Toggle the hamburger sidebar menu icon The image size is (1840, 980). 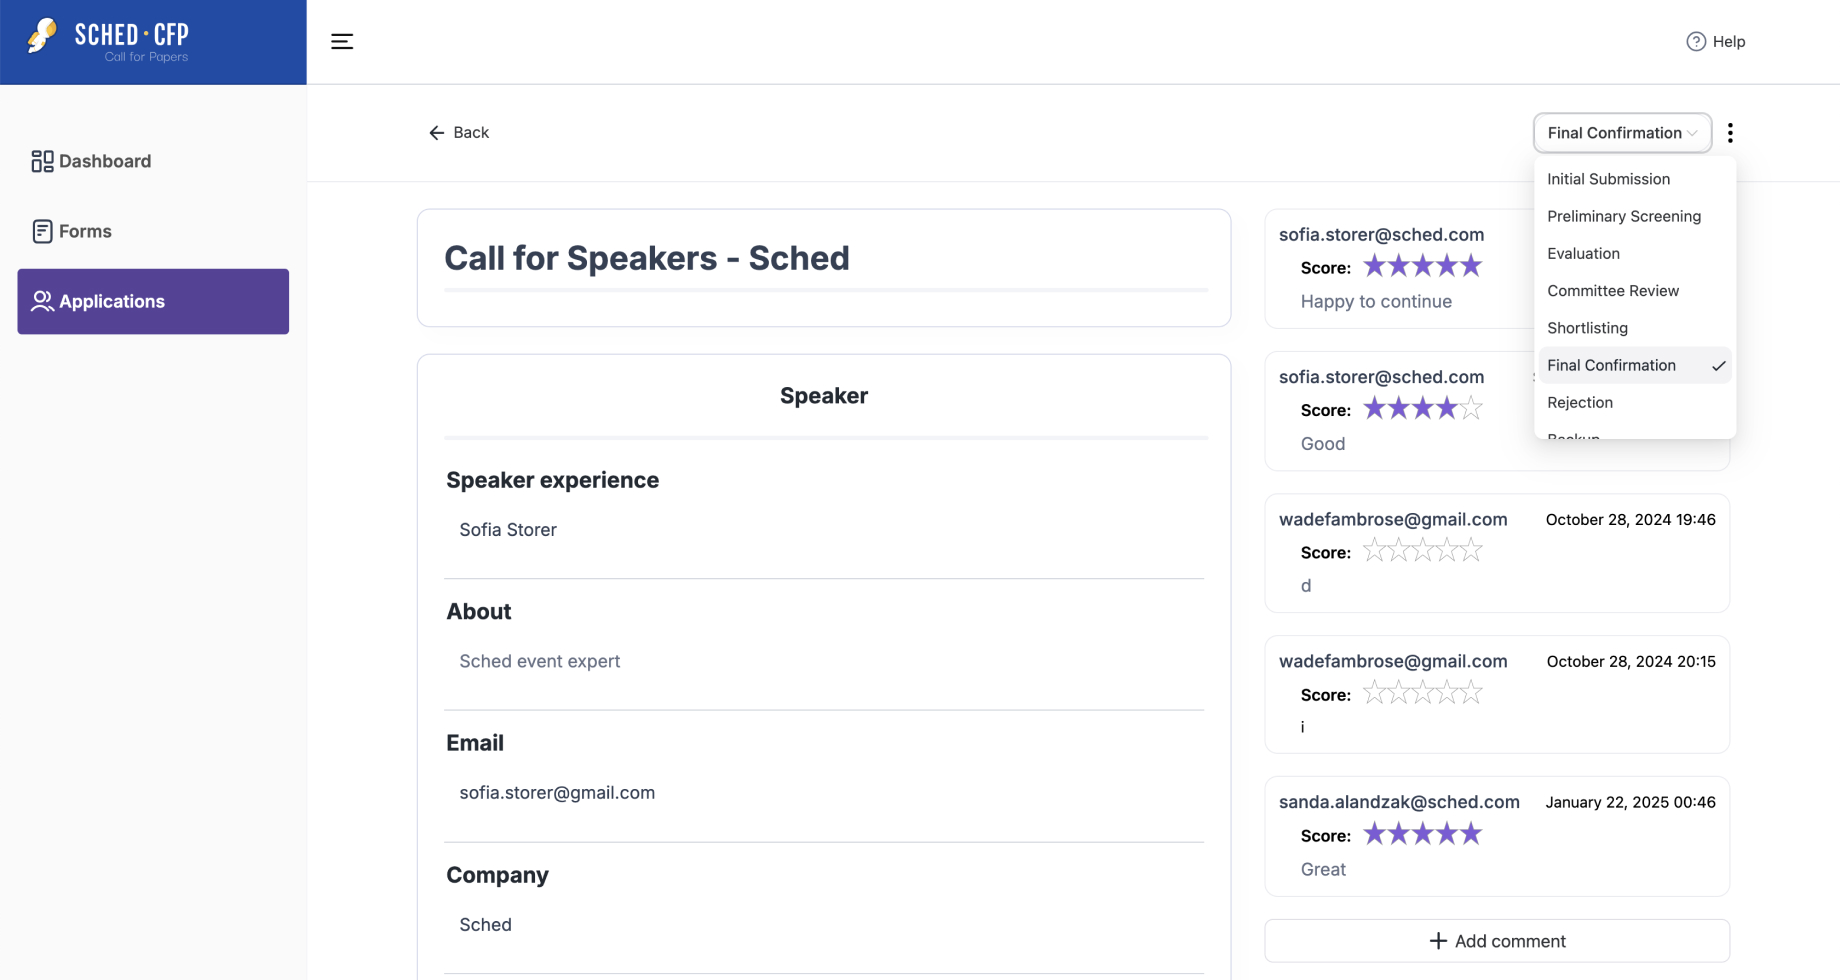coord(342,41)
